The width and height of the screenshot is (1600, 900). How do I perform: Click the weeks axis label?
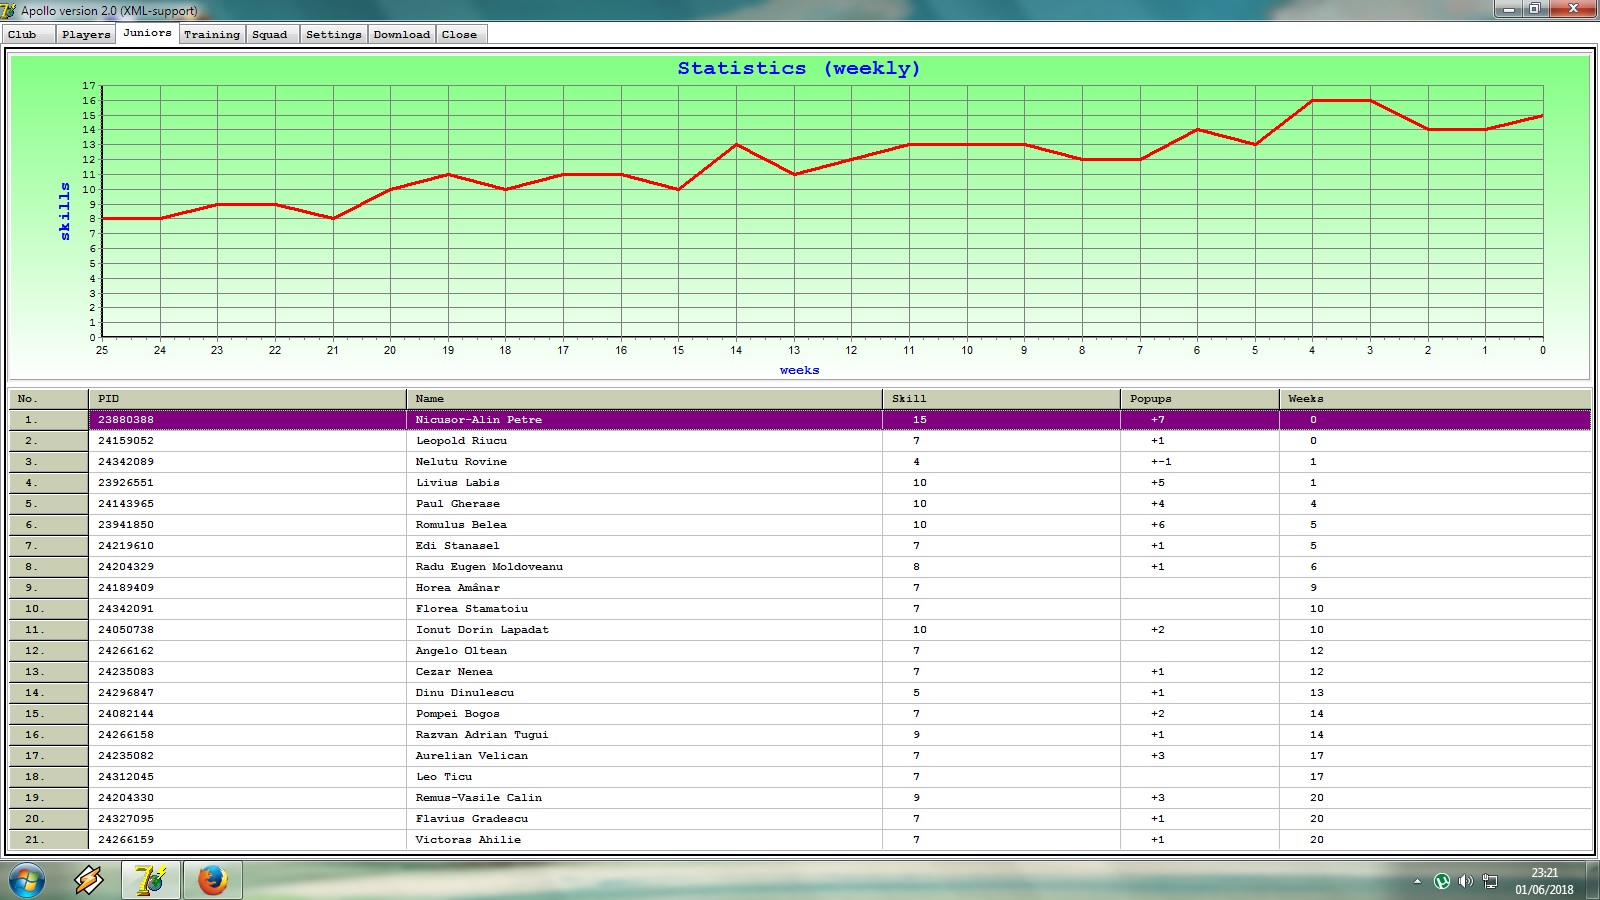coord(799,370)
